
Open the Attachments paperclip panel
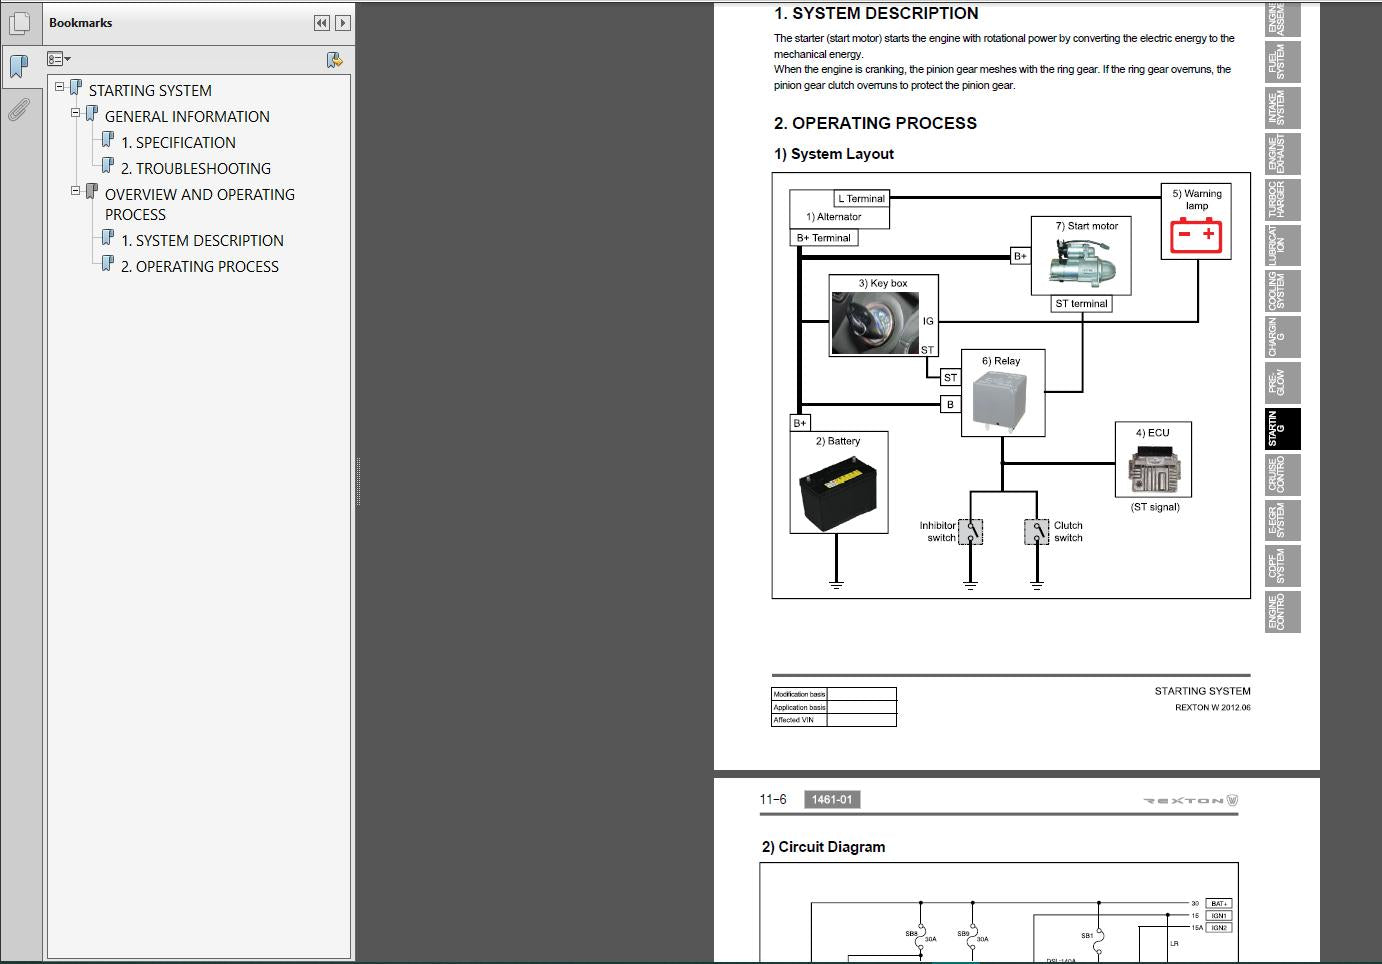tap(19, 109)
